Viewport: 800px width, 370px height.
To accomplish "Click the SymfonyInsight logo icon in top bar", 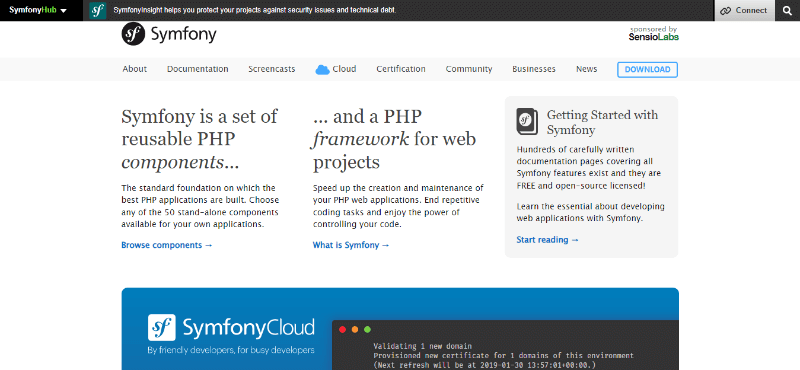I will point(97,10).
